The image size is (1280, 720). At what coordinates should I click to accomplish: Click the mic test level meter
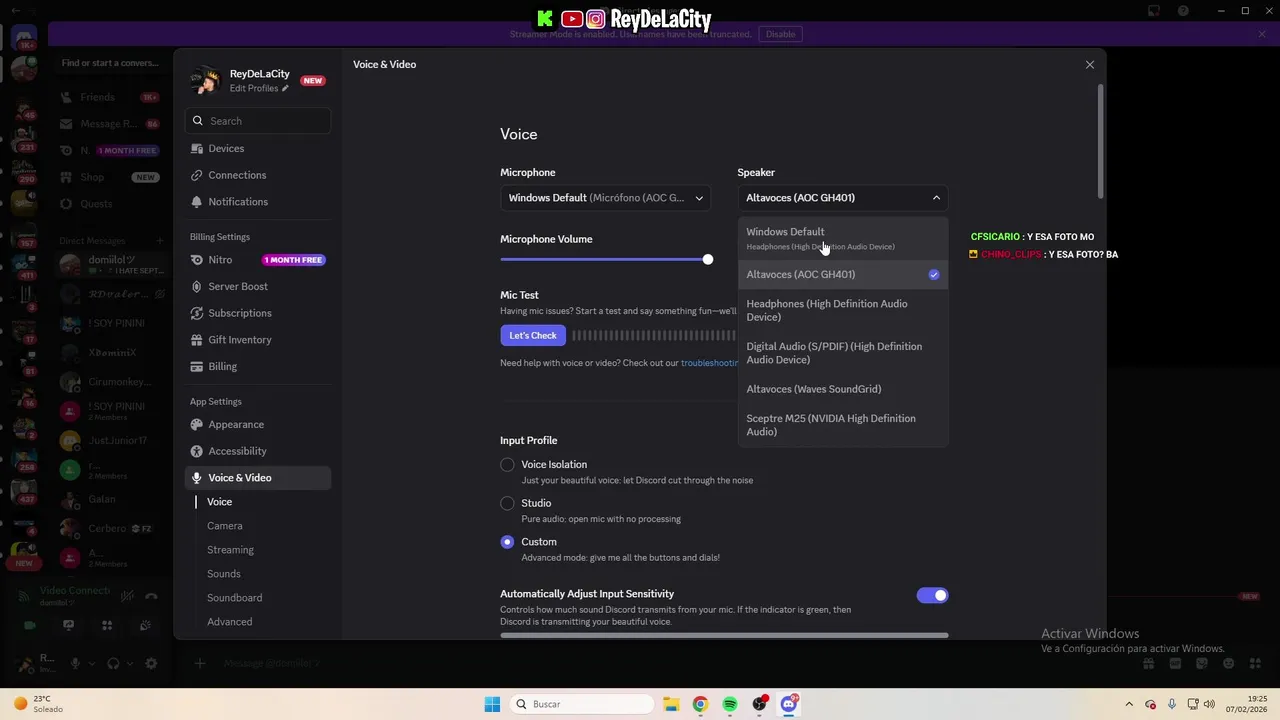(654, 336)
